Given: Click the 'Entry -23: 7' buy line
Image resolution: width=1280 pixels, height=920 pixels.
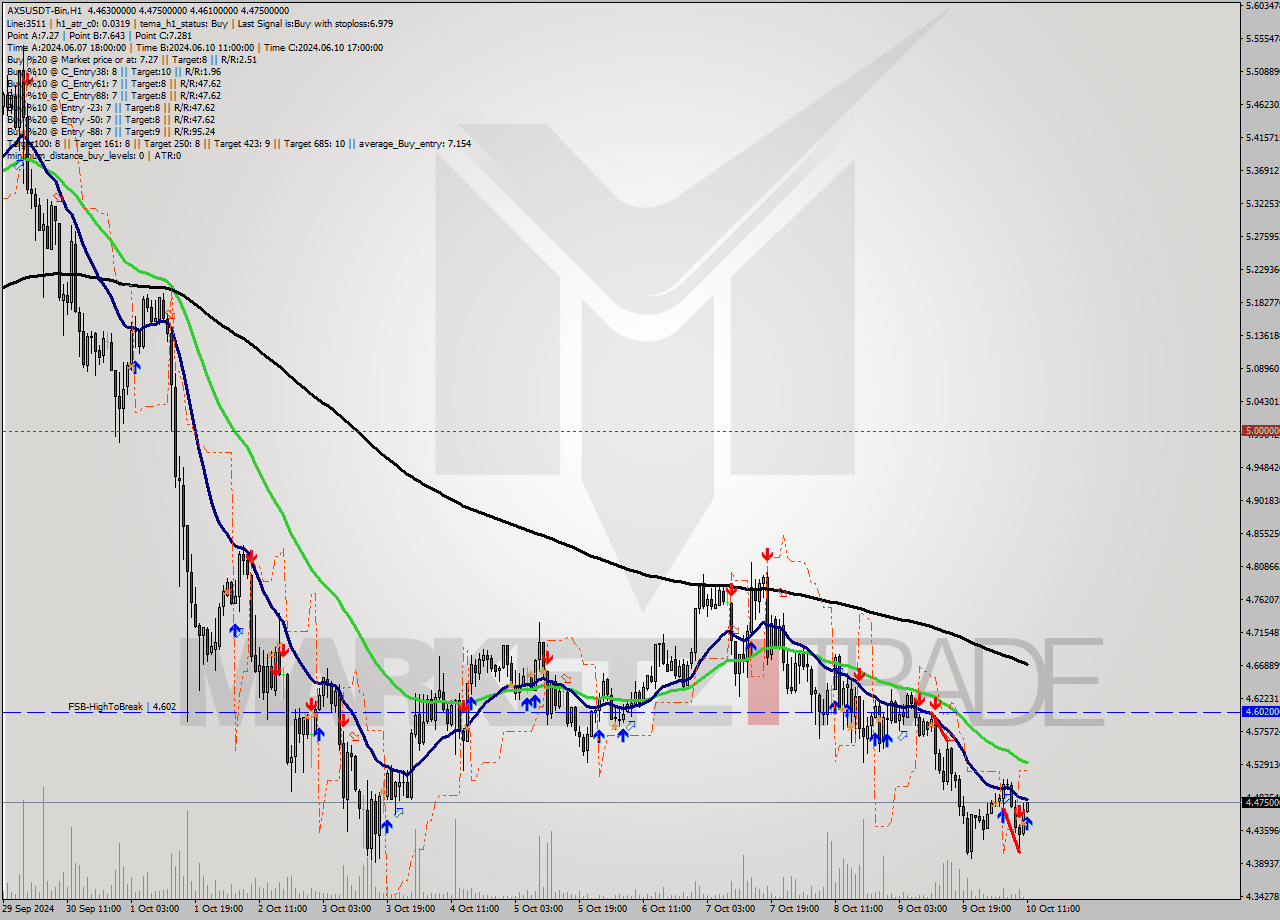Looking at the screenshot, I should [x=110, y=107].
